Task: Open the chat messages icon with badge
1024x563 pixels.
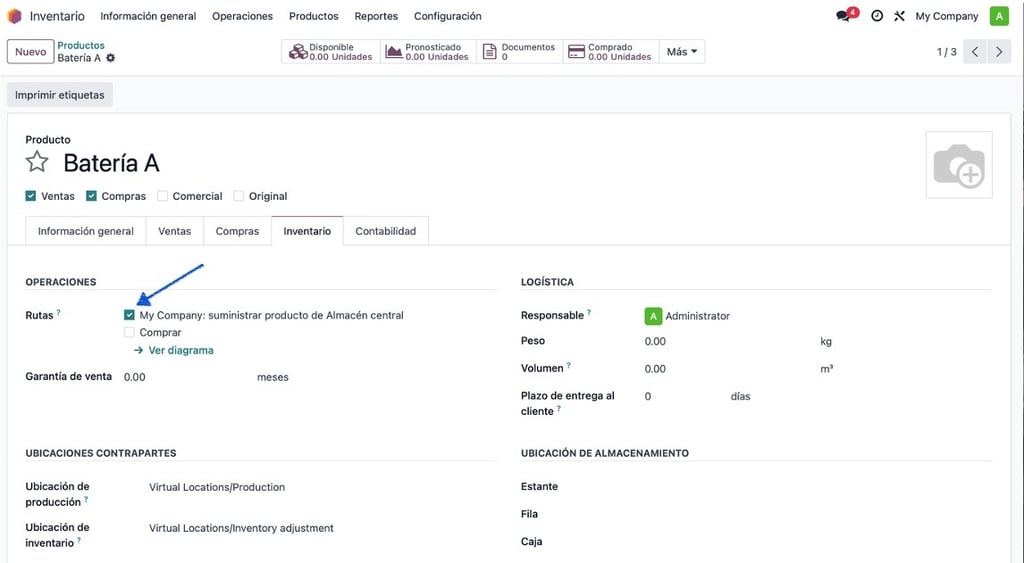Action: (x=846, y=15)
